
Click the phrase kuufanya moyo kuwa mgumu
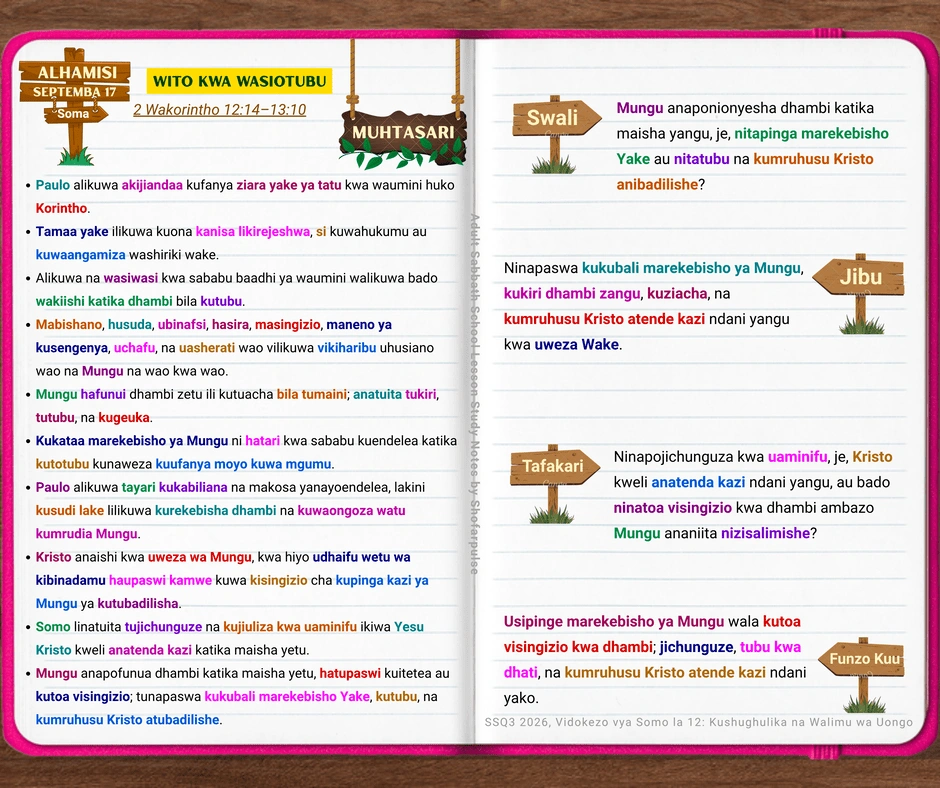243,464
